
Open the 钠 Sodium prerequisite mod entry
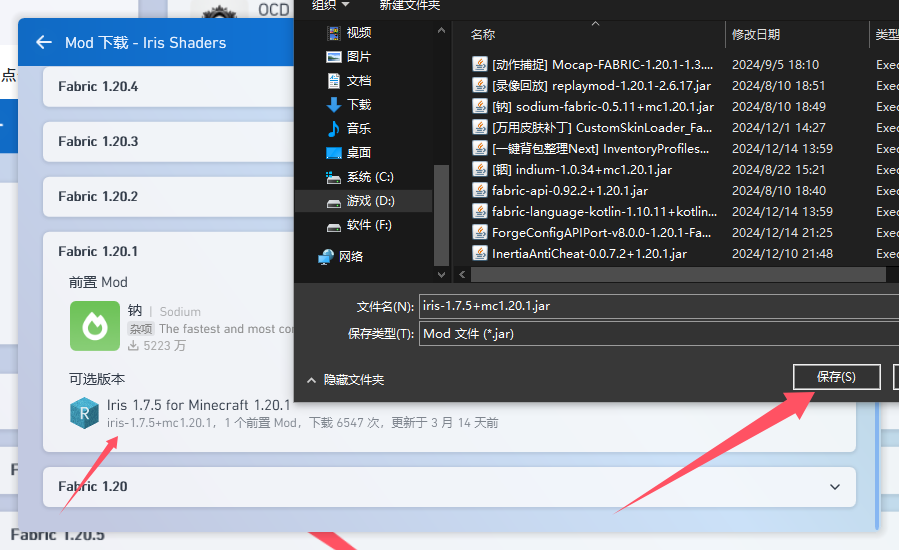point(182,327)
